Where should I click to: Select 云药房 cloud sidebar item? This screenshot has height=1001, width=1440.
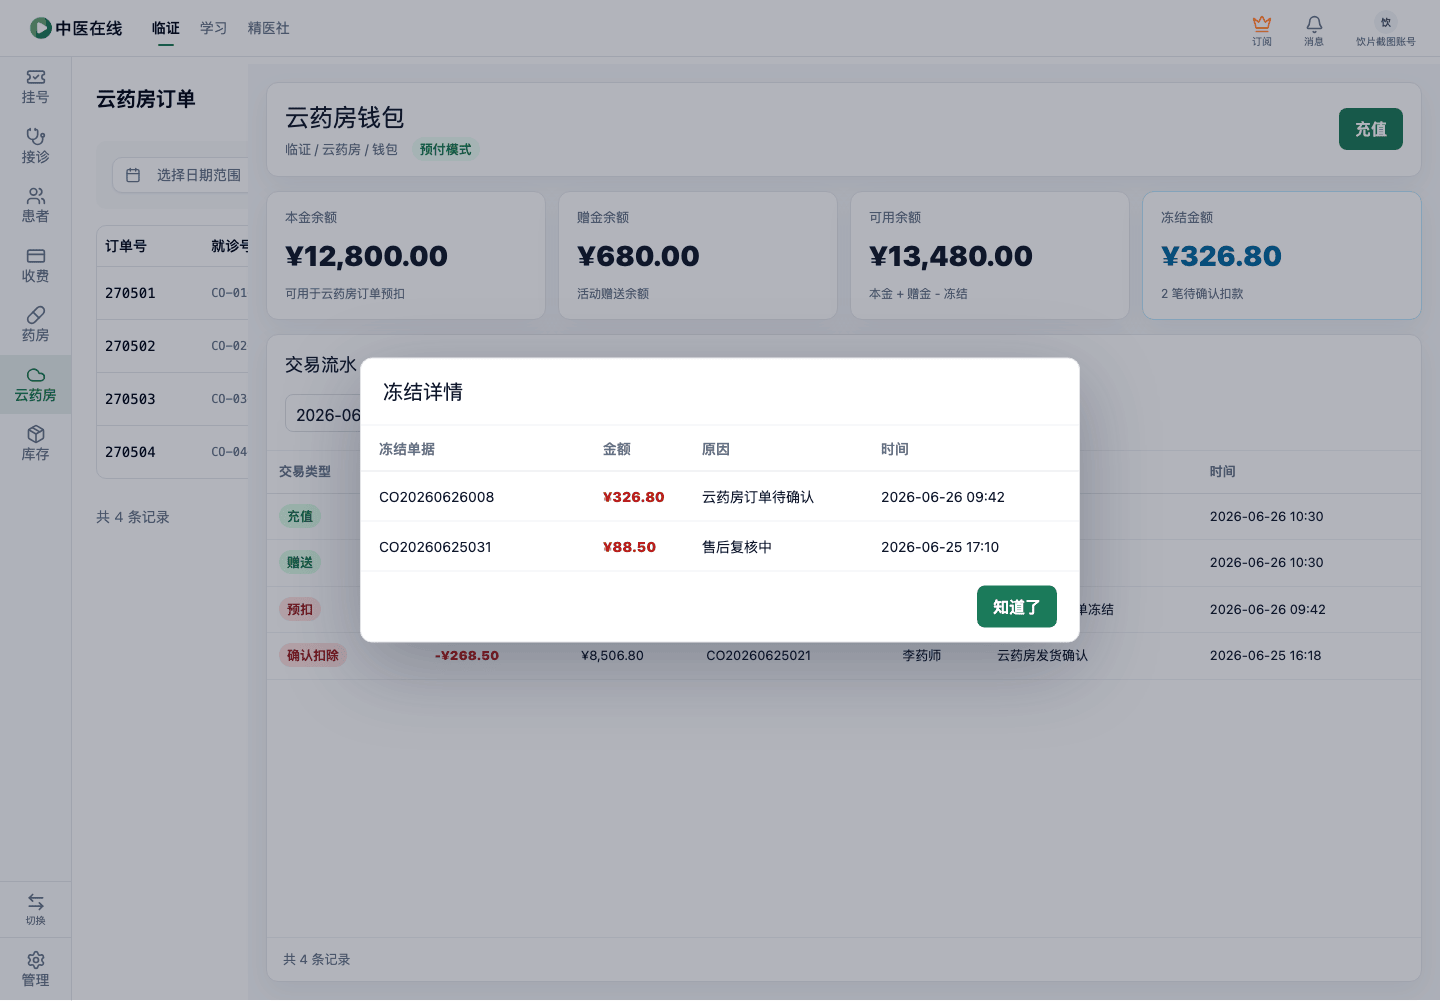35,385
